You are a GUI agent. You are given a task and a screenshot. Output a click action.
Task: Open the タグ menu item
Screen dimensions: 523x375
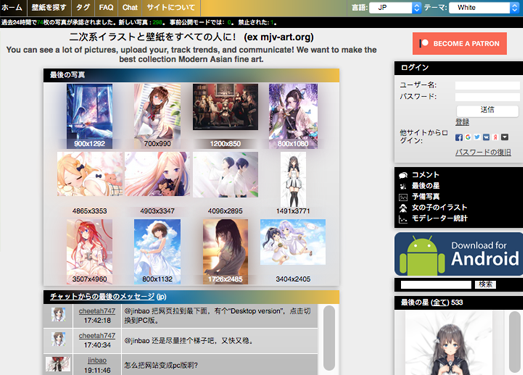(83, 7)
